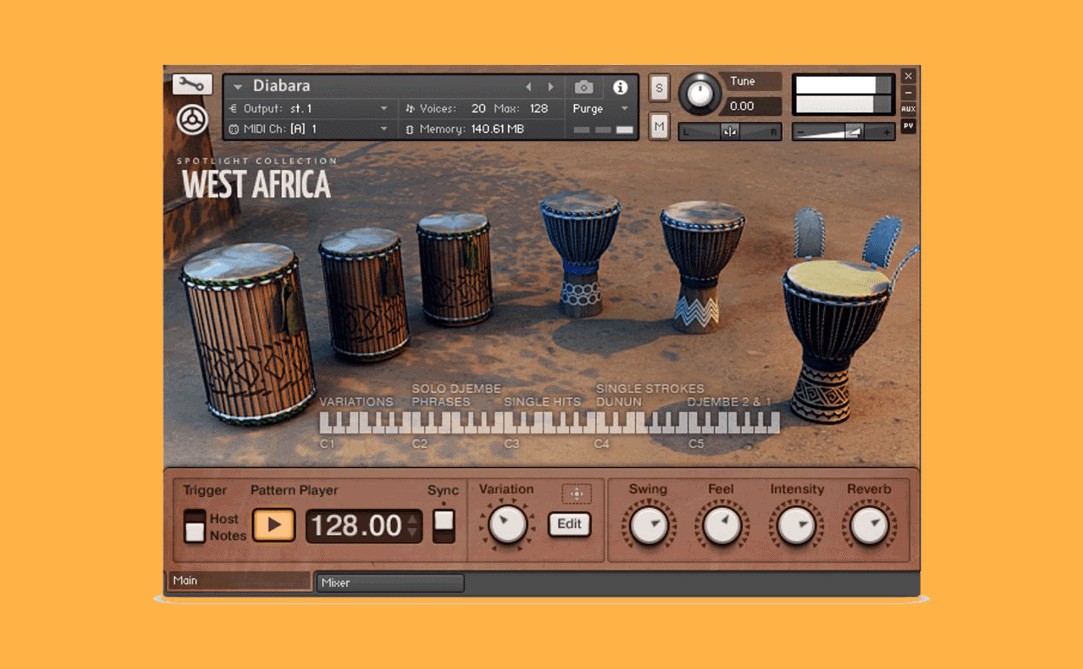
Task: Toggle the Sync switch
Action: 443,525
